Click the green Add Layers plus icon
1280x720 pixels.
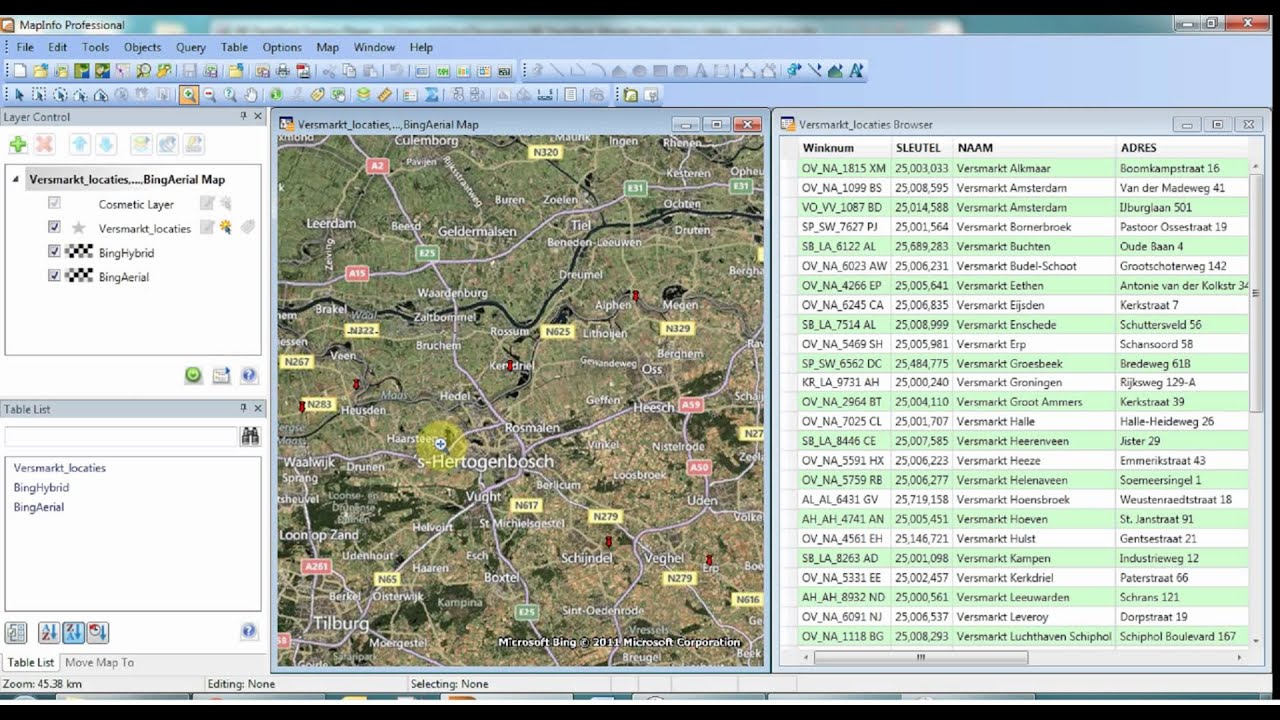pos(18,145)
